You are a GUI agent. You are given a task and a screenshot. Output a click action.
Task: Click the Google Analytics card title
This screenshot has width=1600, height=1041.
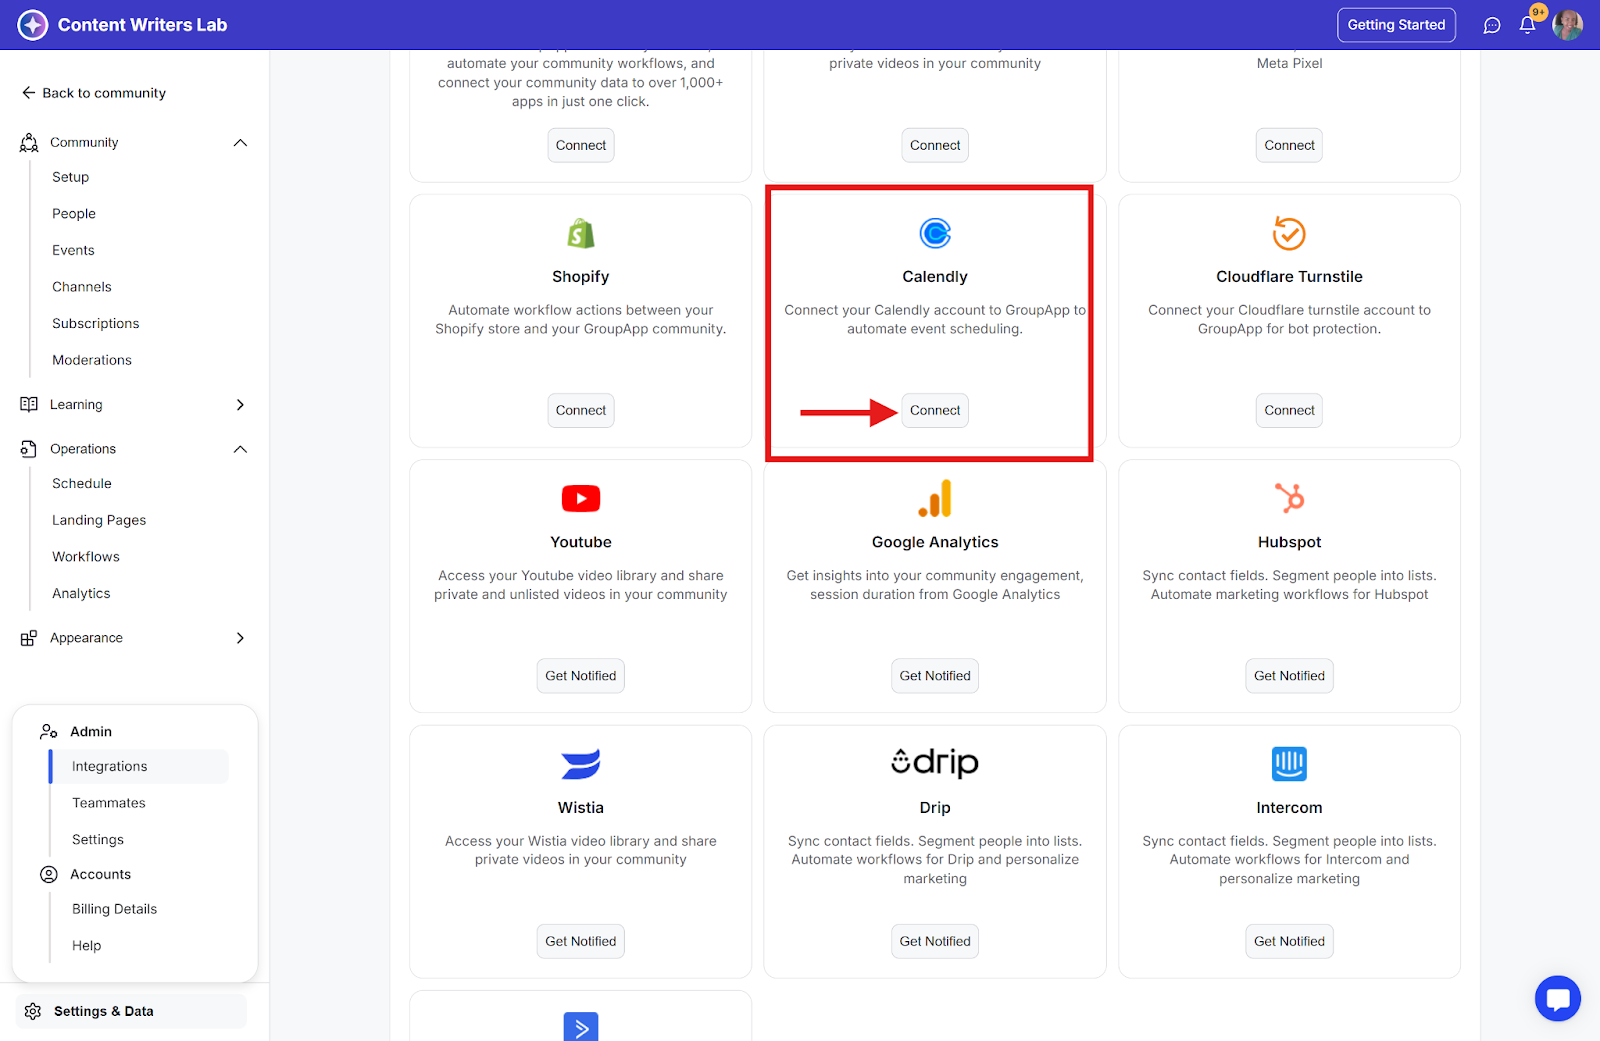point(935,542)
